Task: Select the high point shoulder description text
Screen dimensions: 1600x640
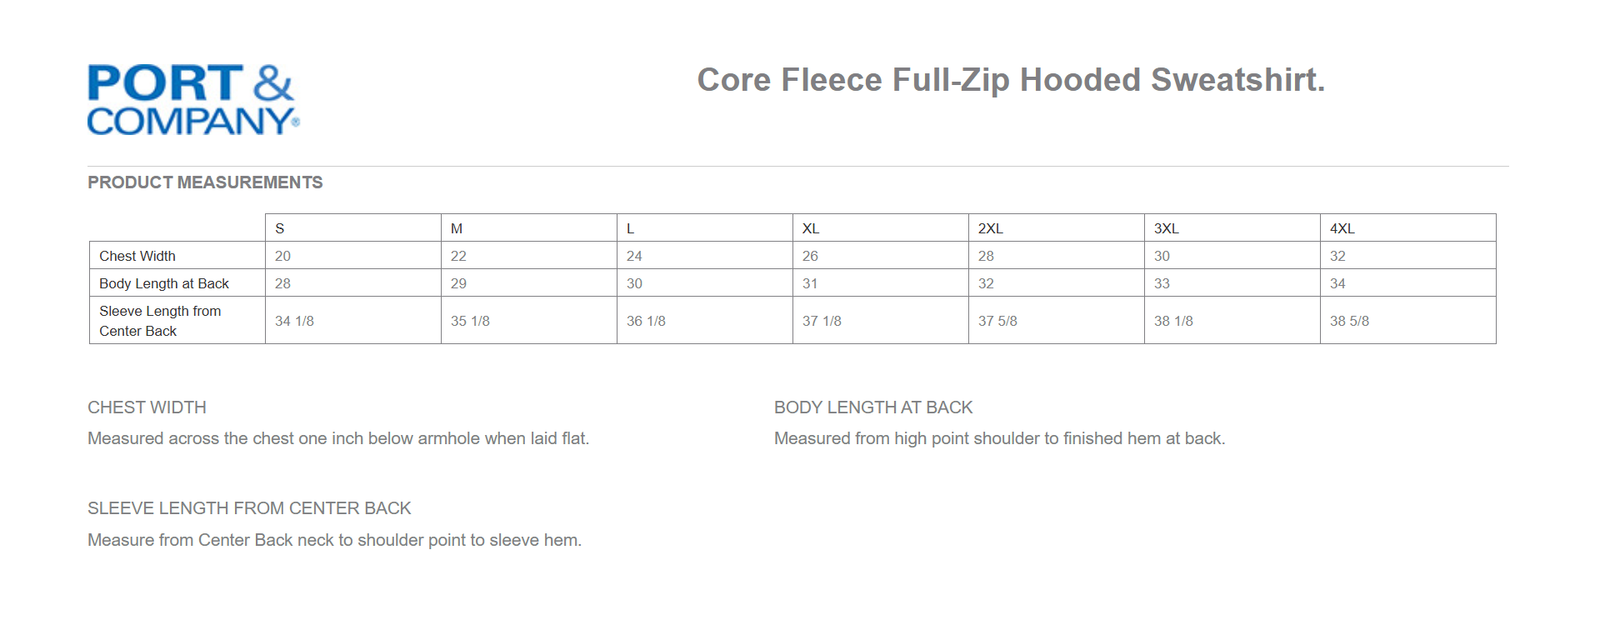Action: (x=999, y=438)
